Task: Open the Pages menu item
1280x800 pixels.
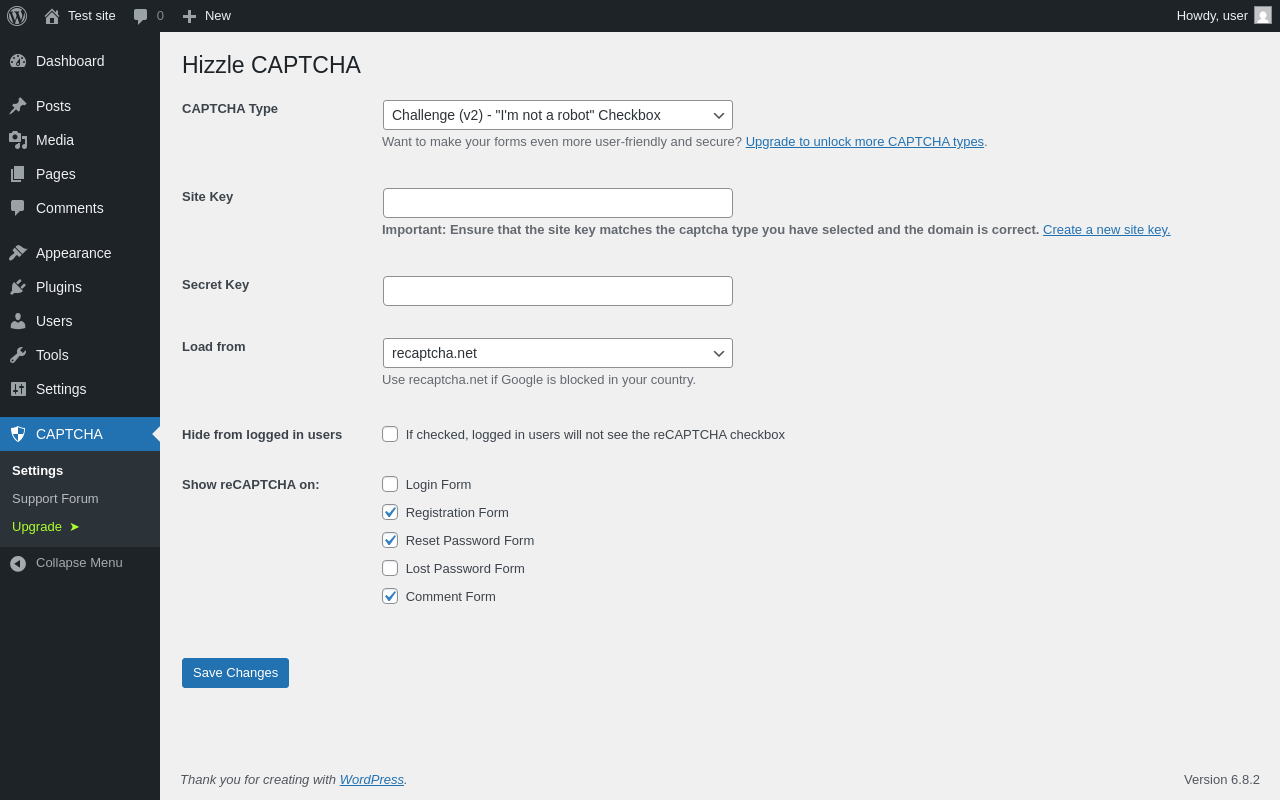Action: point(80,174)
